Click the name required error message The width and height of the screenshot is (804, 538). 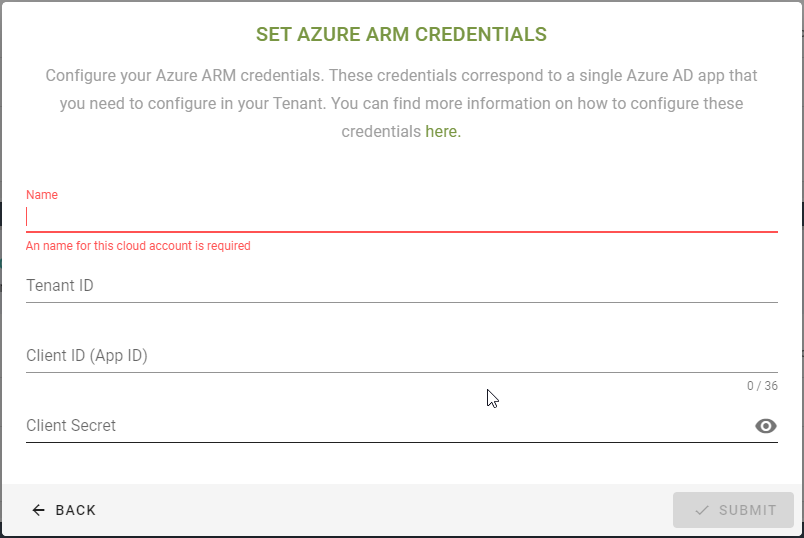pyautogui.click(x=138, y=245)
